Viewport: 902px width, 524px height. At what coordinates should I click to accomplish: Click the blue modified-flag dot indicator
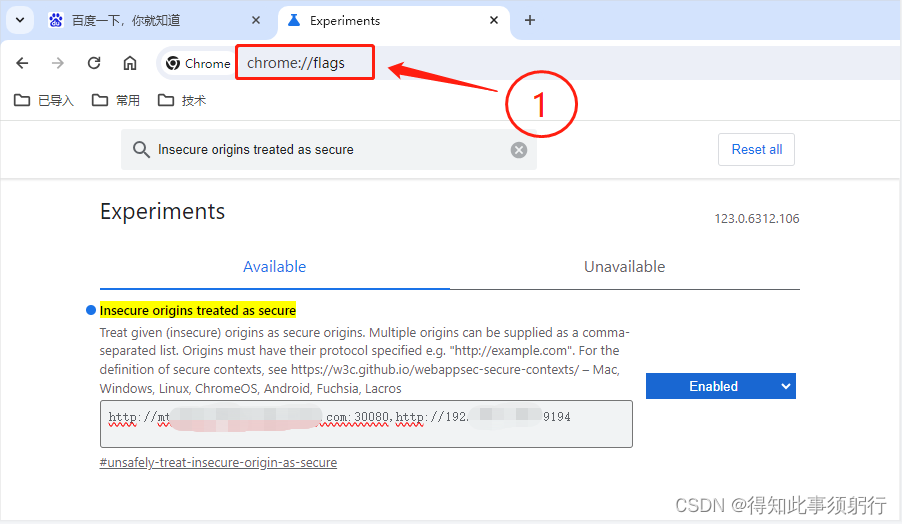coord(90,311)
